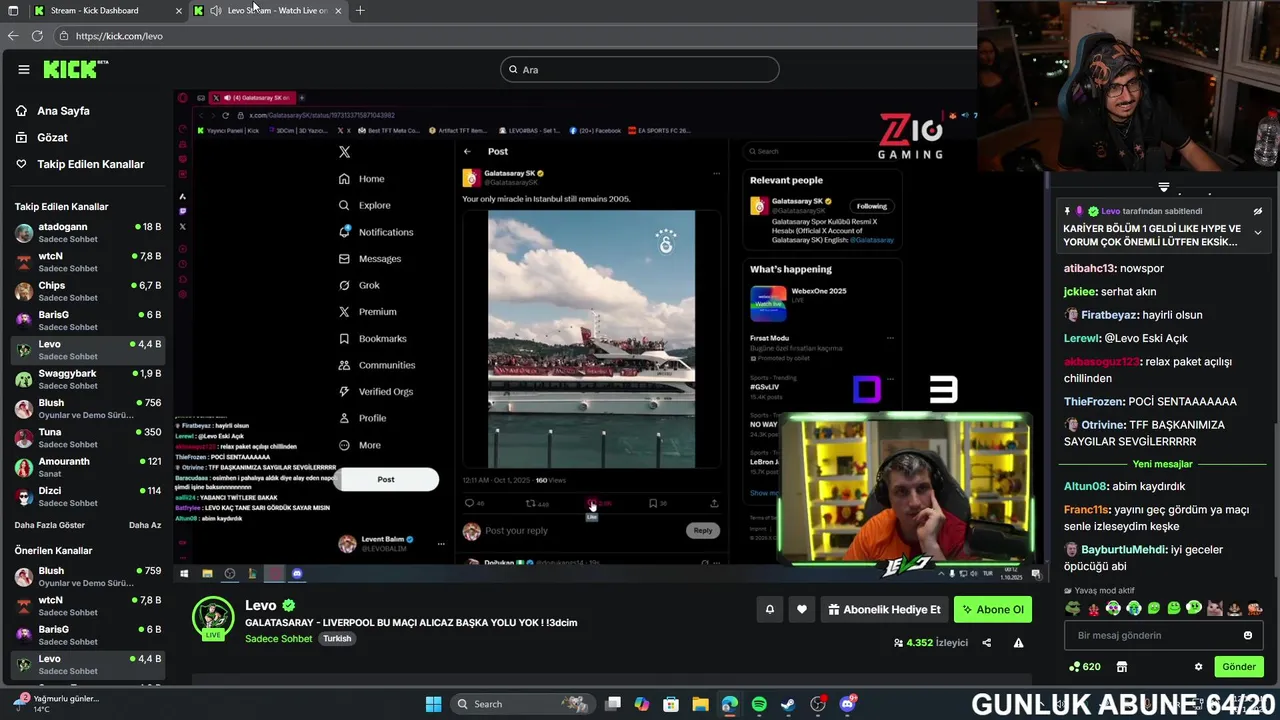Open emoji picker in chat input

pos(1248,635)
